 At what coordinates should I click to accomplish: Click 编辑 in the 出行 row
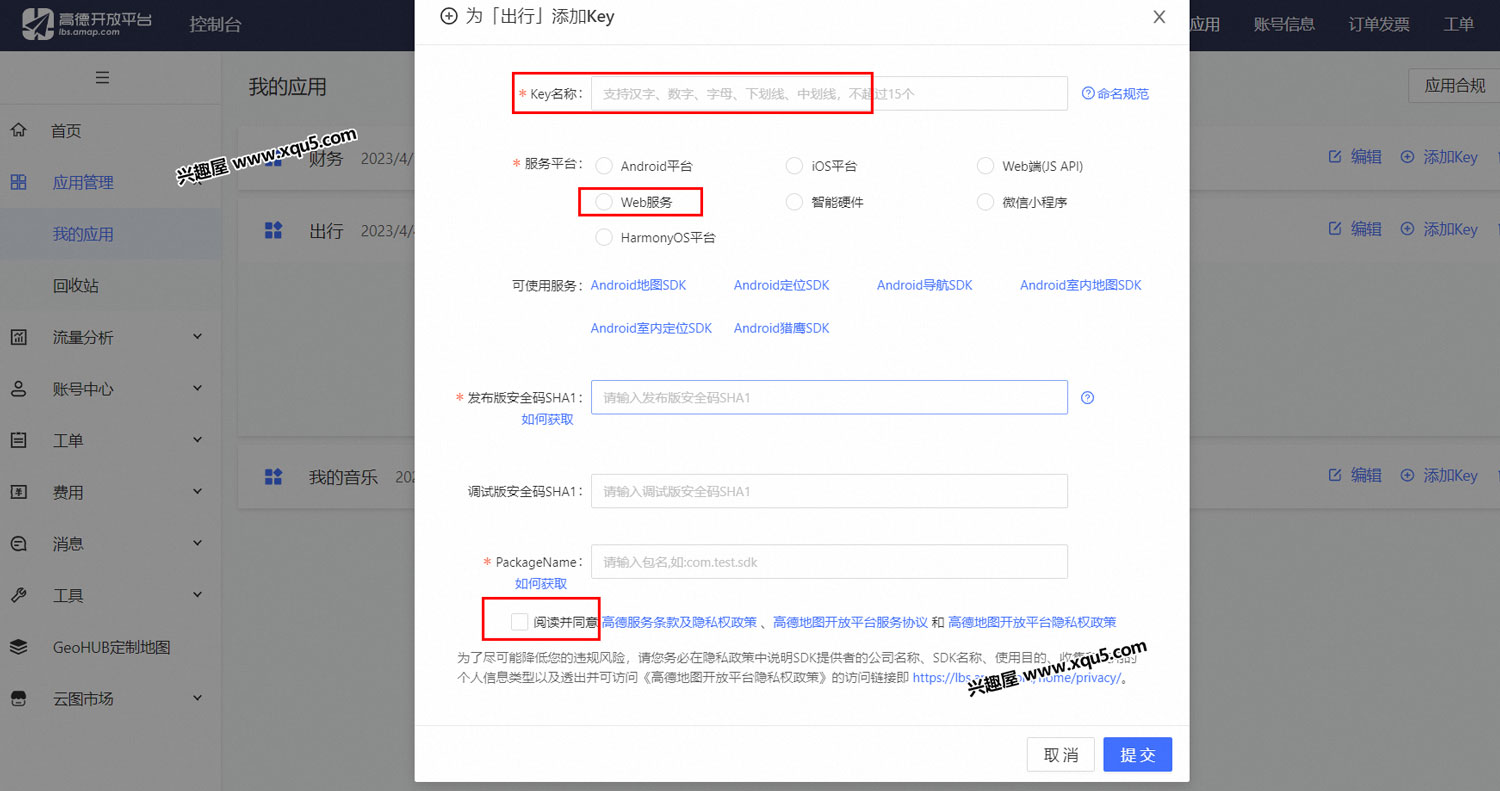point(1355,229)
